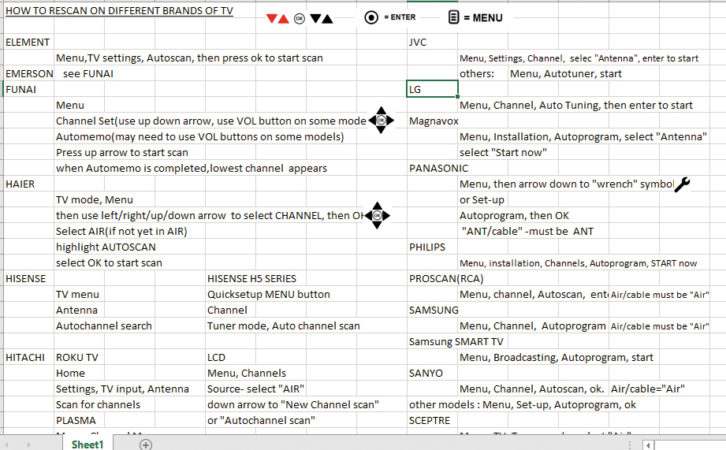
Task: Select the OK button image between arrows
Action: 300,19
